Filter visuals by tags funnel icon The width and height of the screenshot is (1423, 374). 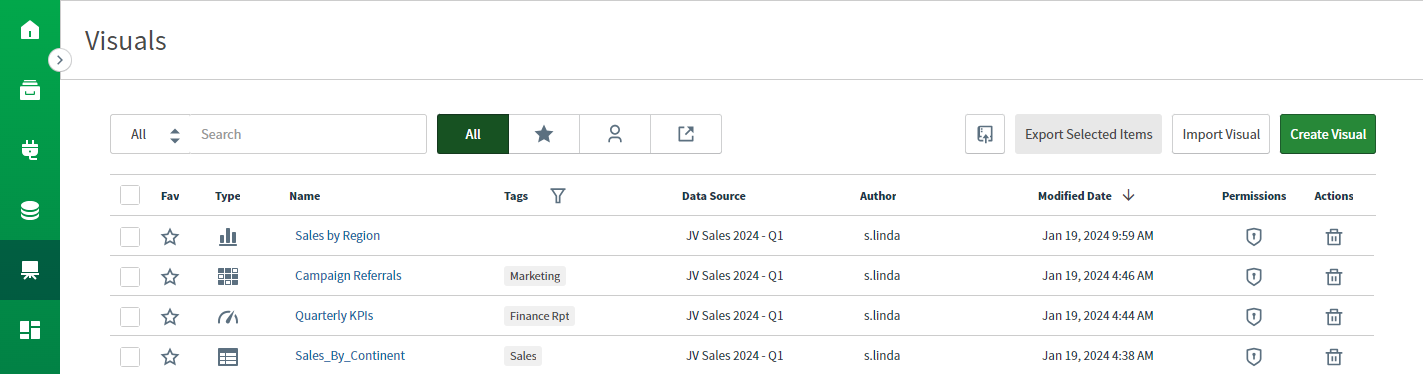[x=558, y=196]
